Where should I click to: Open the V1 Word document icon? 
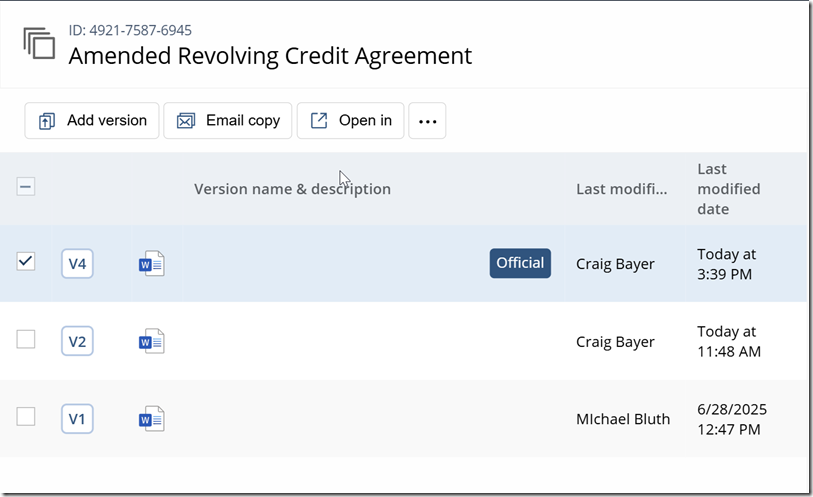pos(152,419)
